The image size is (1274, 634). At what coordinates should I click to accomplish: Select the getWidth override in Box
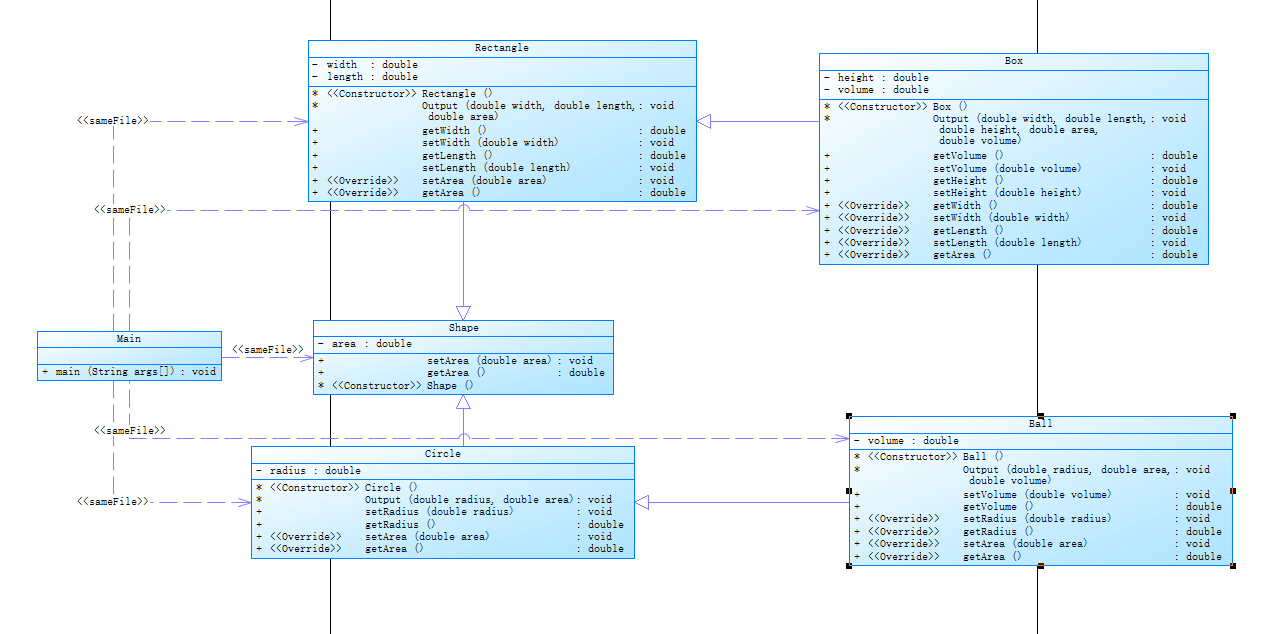pos(1010,206)
